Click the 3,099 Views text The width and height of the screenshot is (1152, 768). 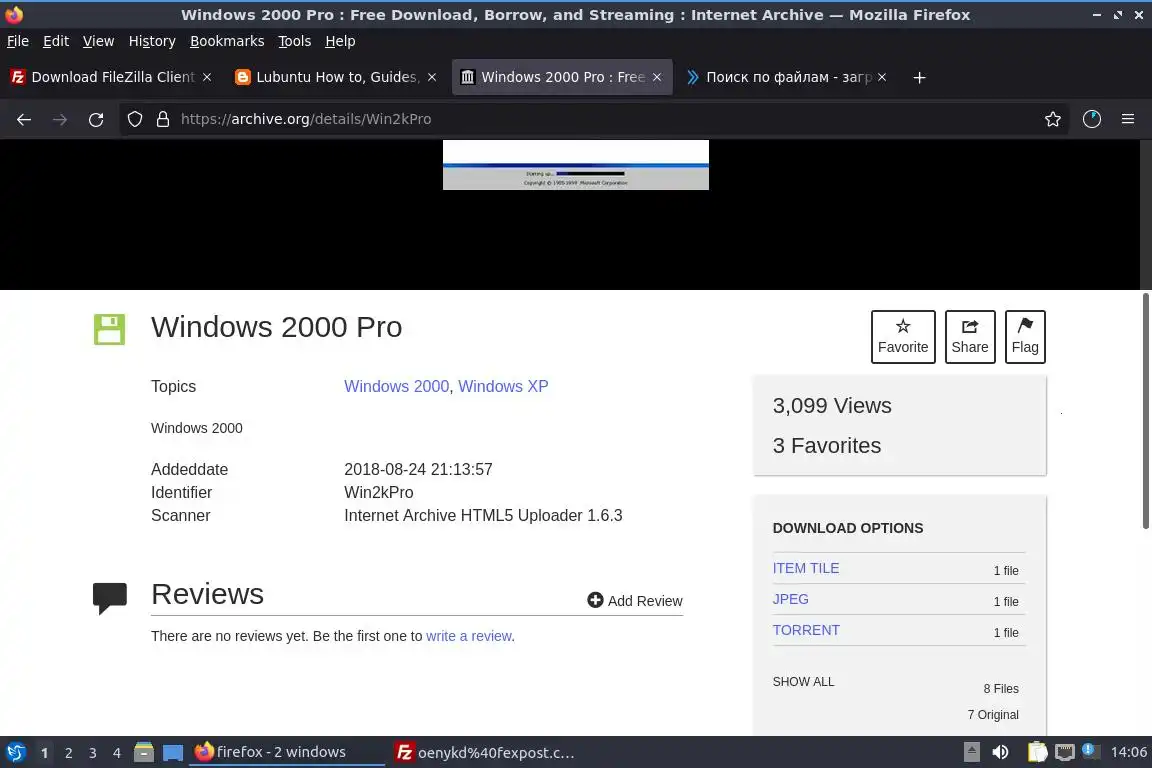[x=832, y=406]
